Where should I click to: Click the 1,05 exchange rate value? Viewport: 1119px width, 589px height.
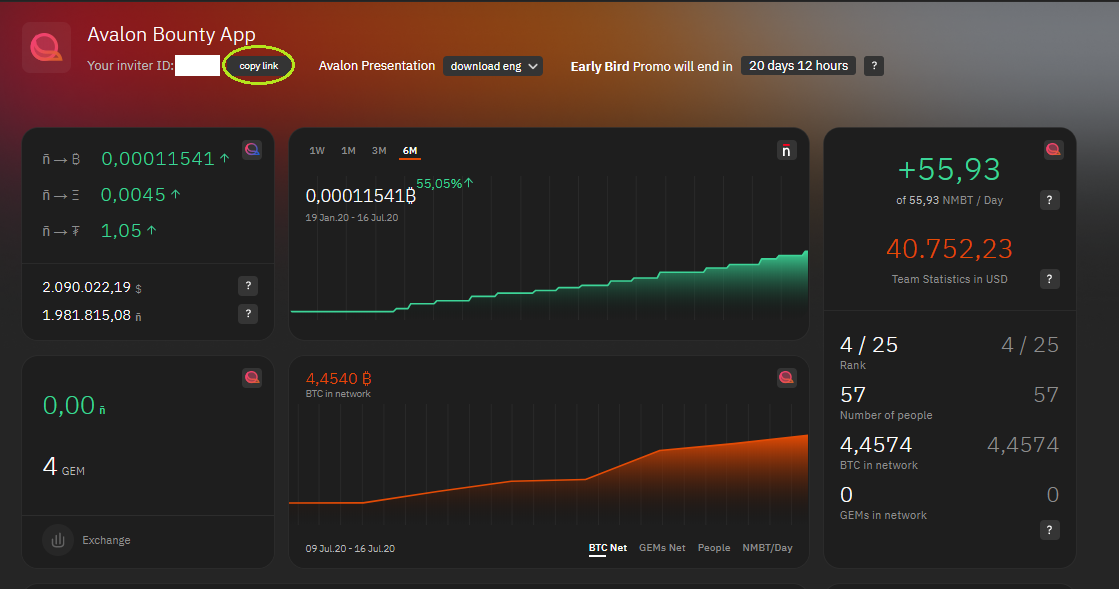click(x=121, y=231)
